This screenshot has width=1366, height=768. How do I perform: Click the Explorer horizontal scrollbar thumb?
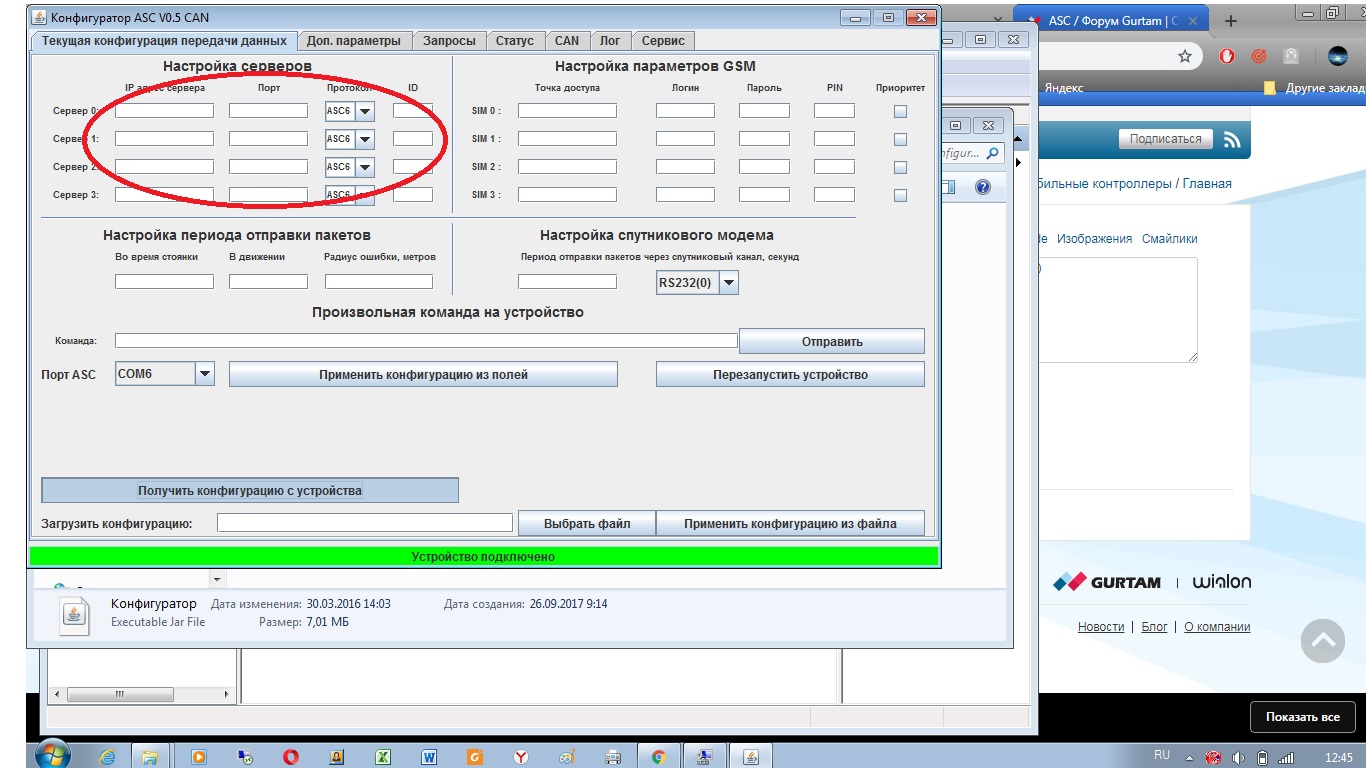tap(120, 694)
